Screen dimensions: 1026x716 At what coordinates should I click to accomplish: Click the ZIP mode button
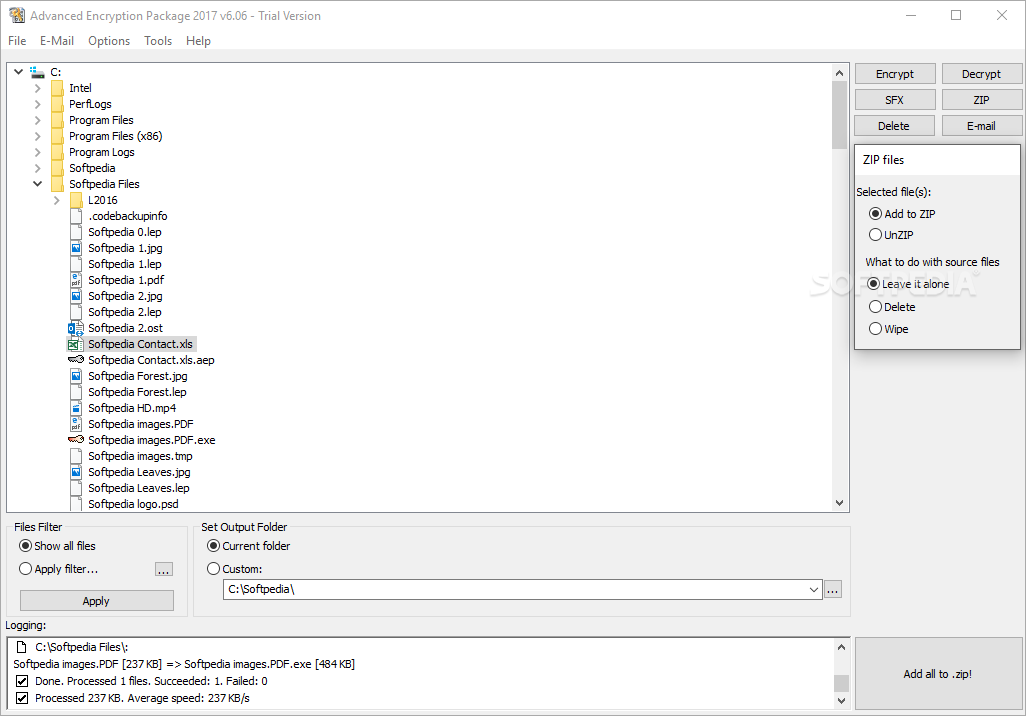[x=982, y=100]
